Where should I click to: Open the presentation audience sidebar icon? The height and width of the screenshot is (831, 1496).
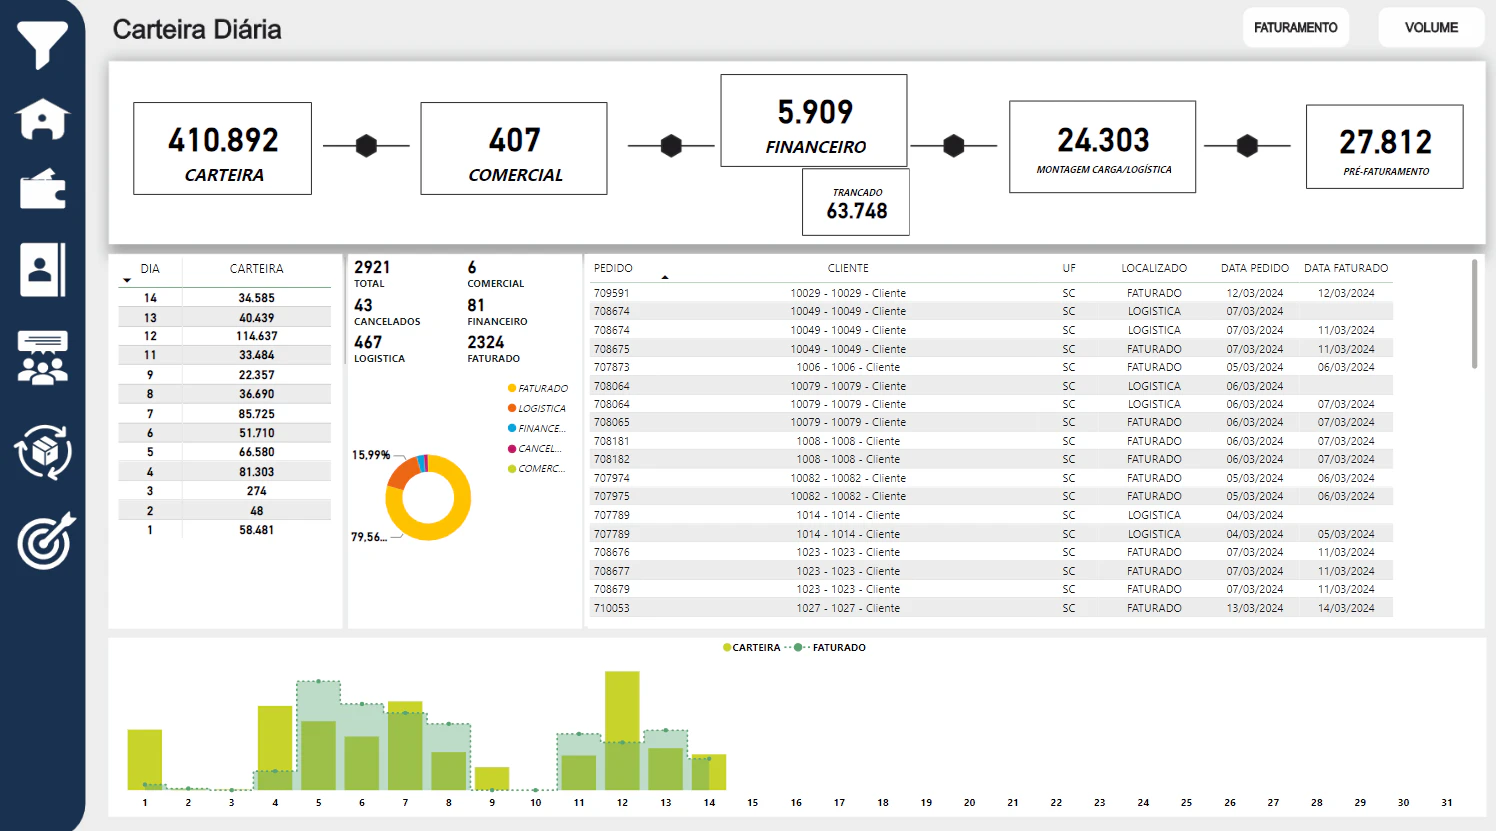42,358
